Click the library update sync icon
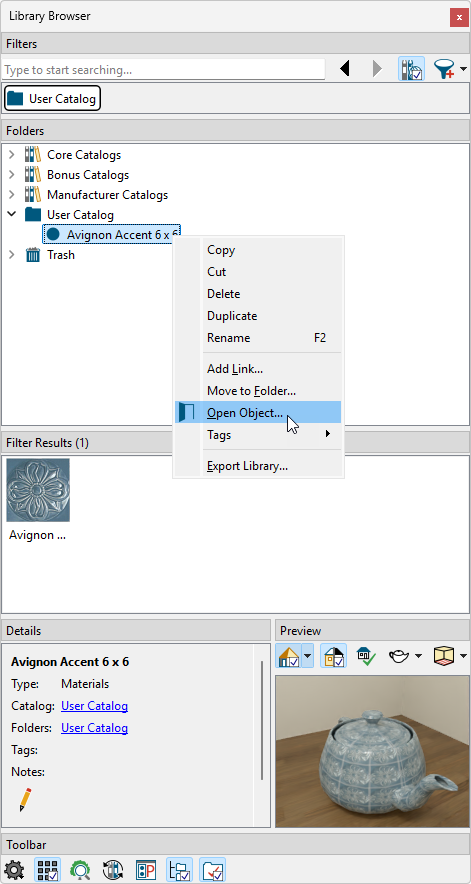 [x=113, y=870]
